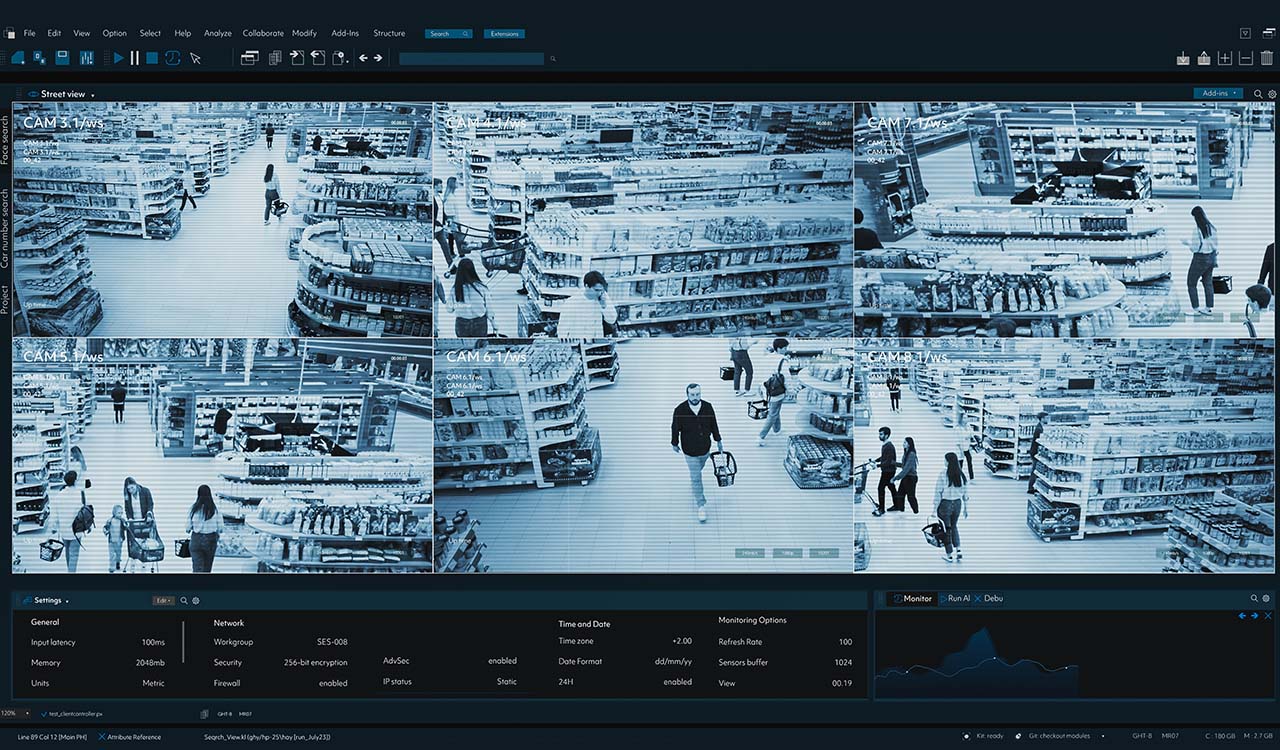Image resolution: width=1280 pixels, height=750 pixels.
Task: Click the magnifier in Settings panel header
Action: tap(184, 601)
